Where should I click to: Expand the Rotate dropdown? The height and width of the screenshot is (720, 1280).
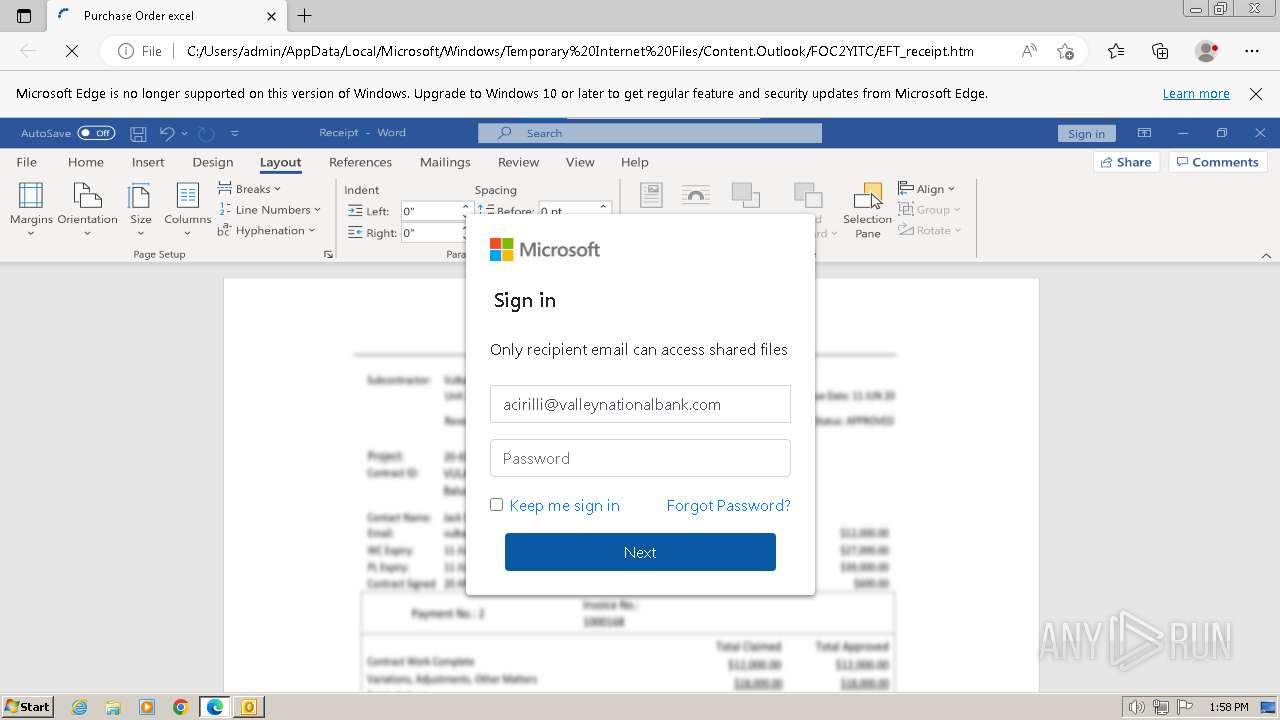(930, 231)
